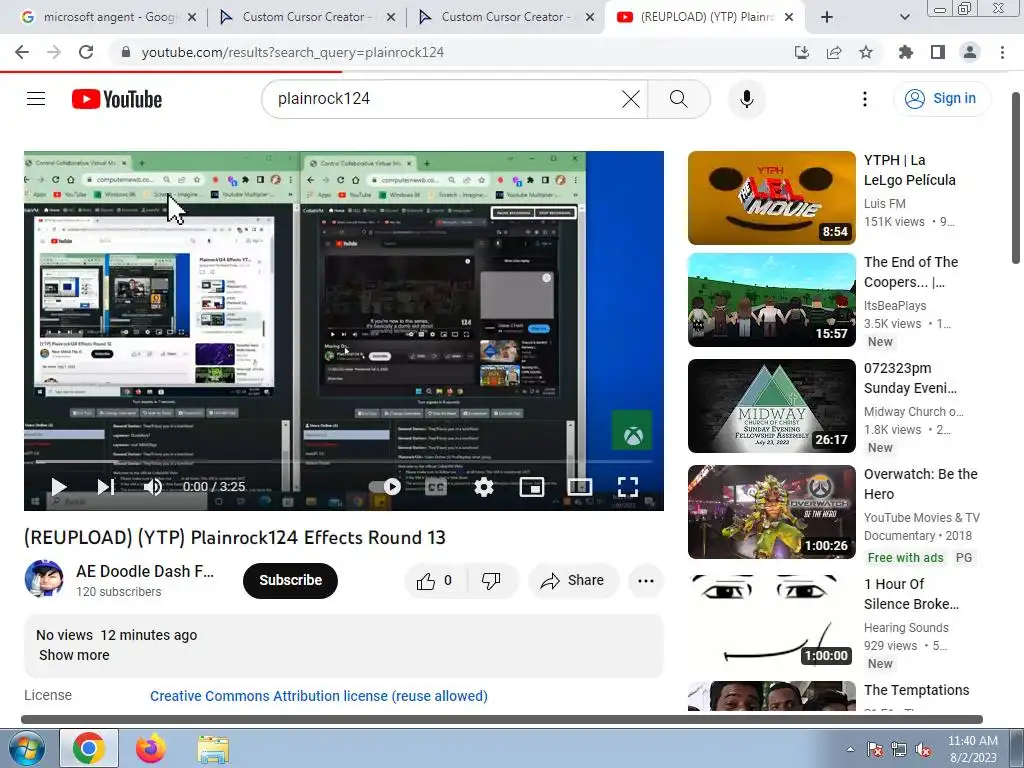Close the active YouTube tab

point(789,17)
